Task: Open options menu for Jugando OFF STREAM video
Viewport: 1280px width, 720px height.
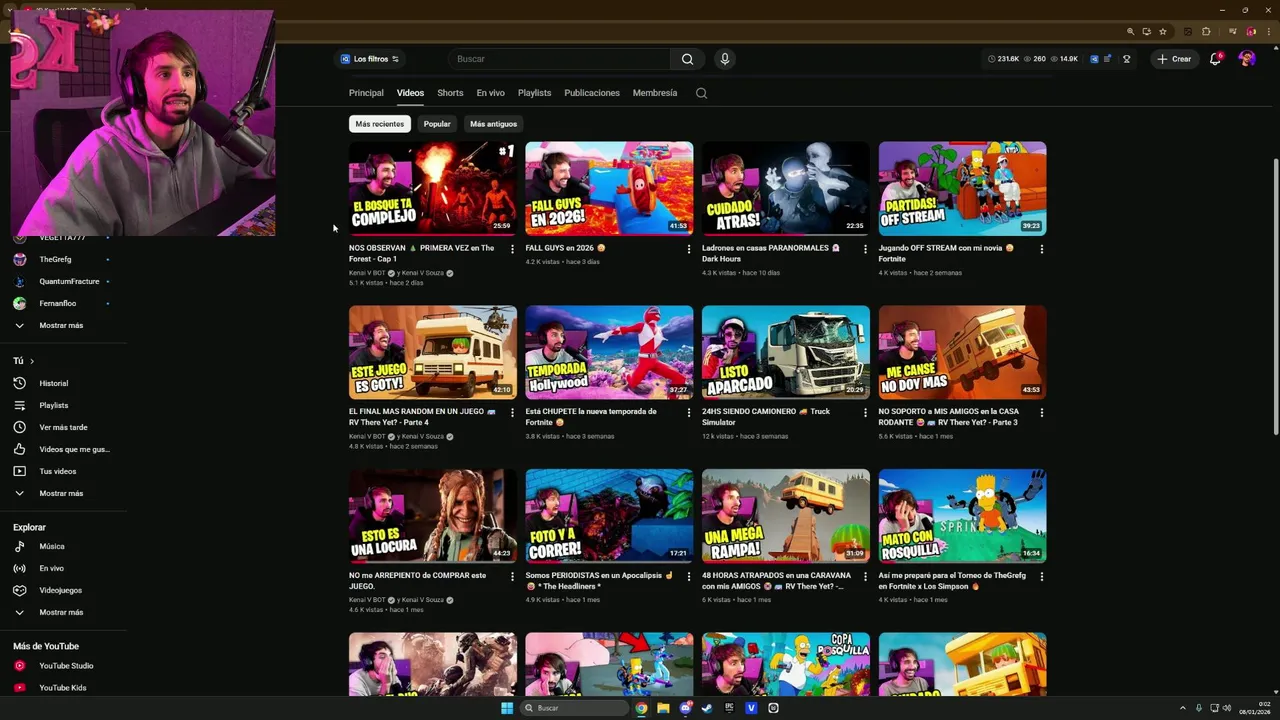Action: (1041, 249)
